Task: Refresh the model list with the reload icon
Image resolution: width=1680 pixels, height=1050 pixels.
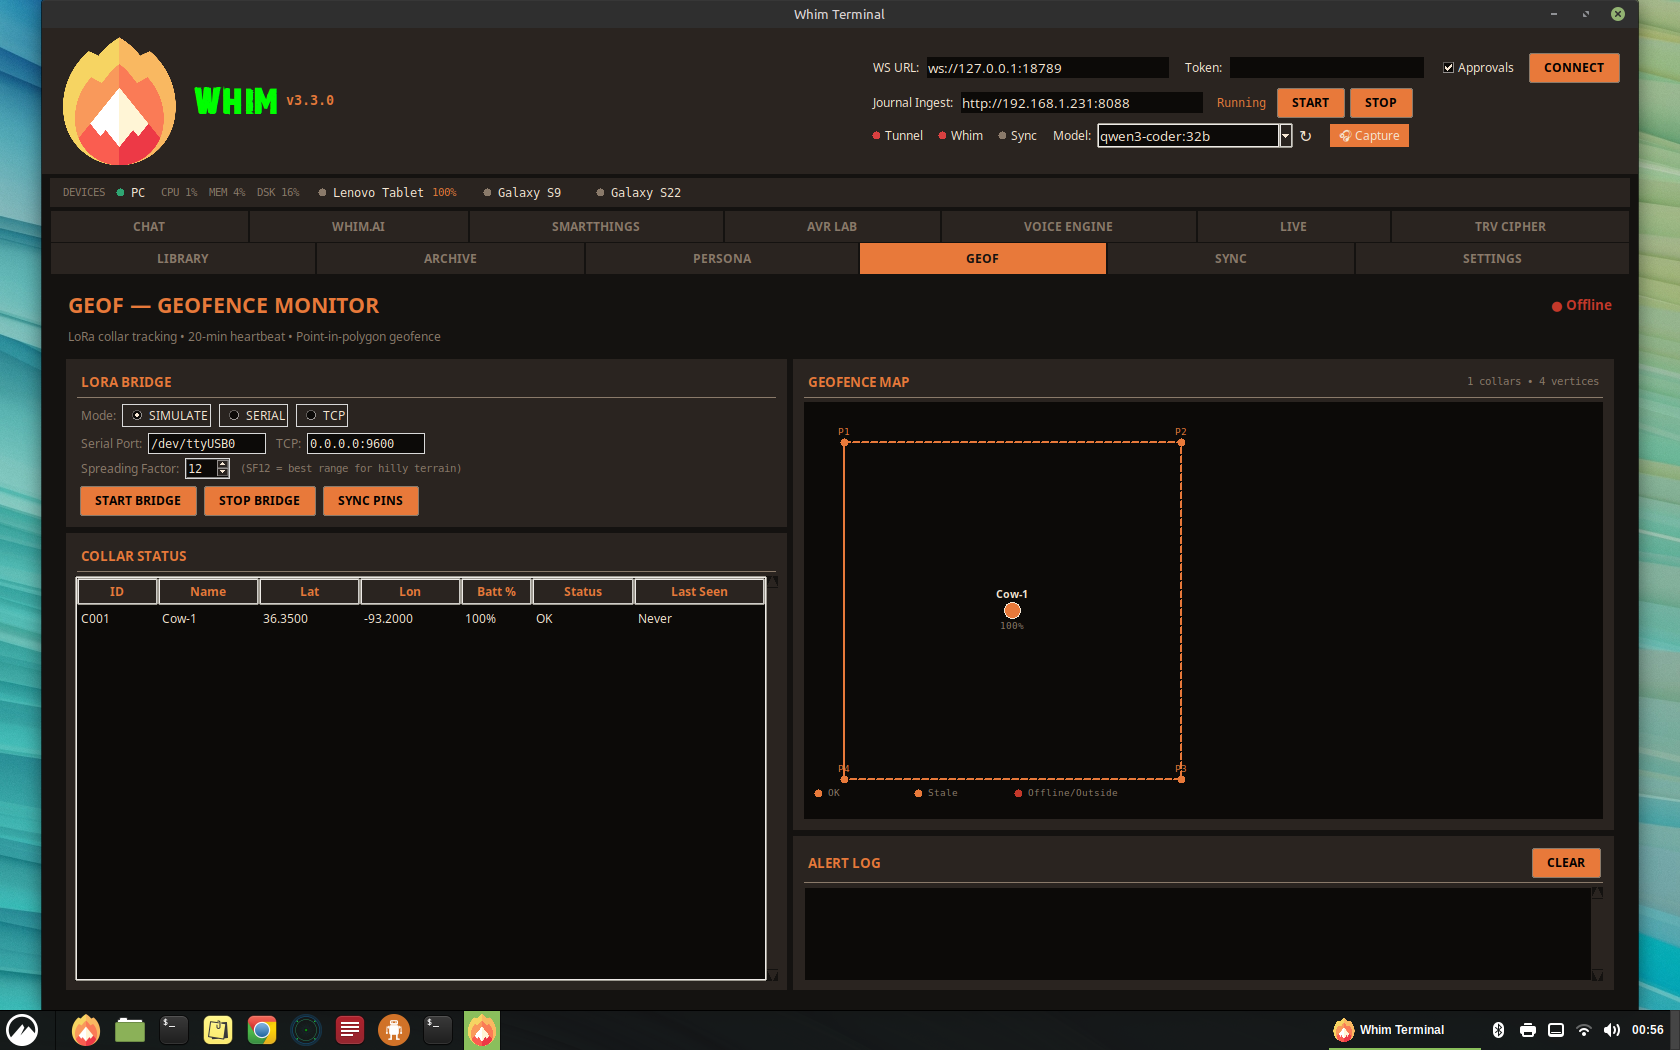Action: (1307, 135)
